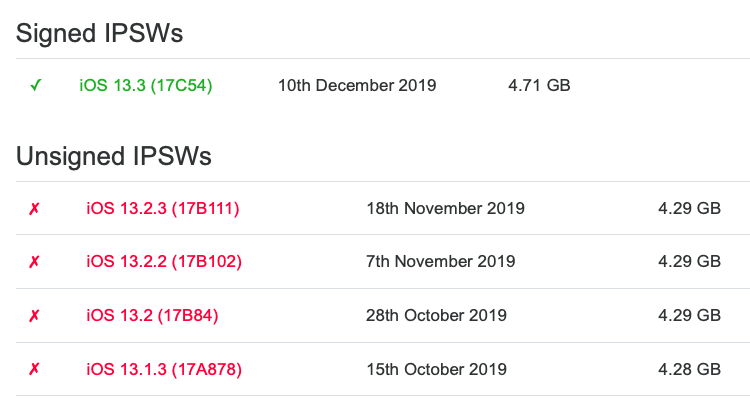Click the Signed IPSWs heading
The image size is (750, 403).
coord(100,33)
